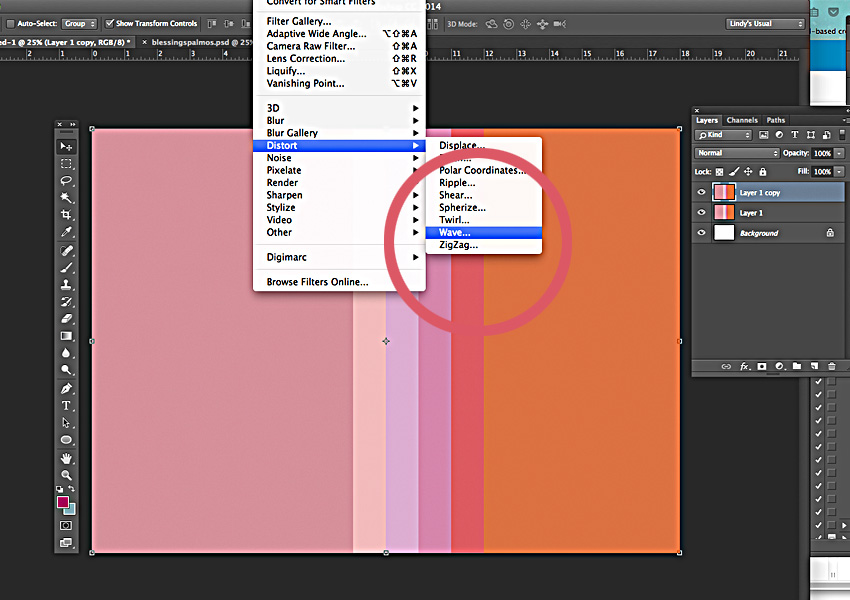Choose Wave from the Distort submenu
This screenshot has height=600, width=850.
(454, 233)
